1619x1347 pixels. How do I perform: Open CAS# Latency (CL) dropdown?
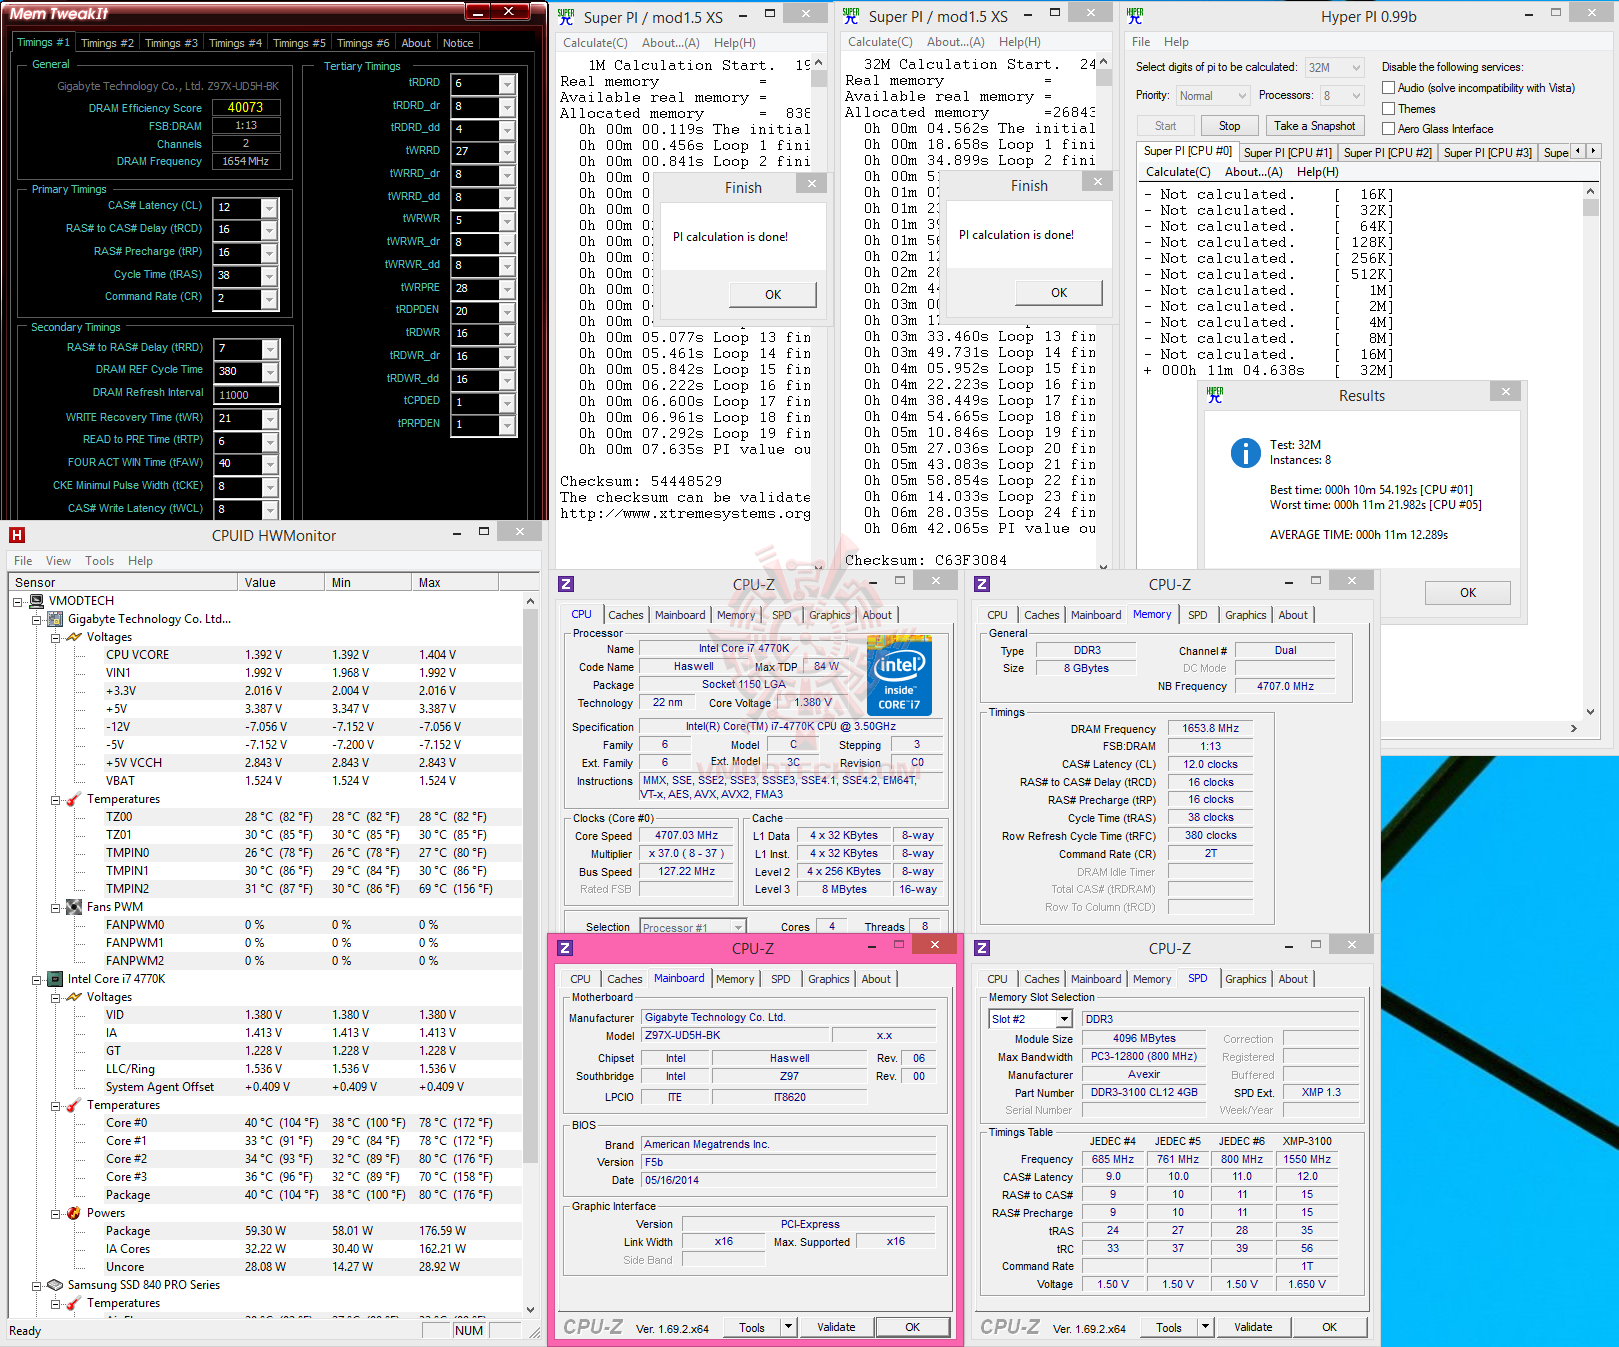[x=268, y=208]
